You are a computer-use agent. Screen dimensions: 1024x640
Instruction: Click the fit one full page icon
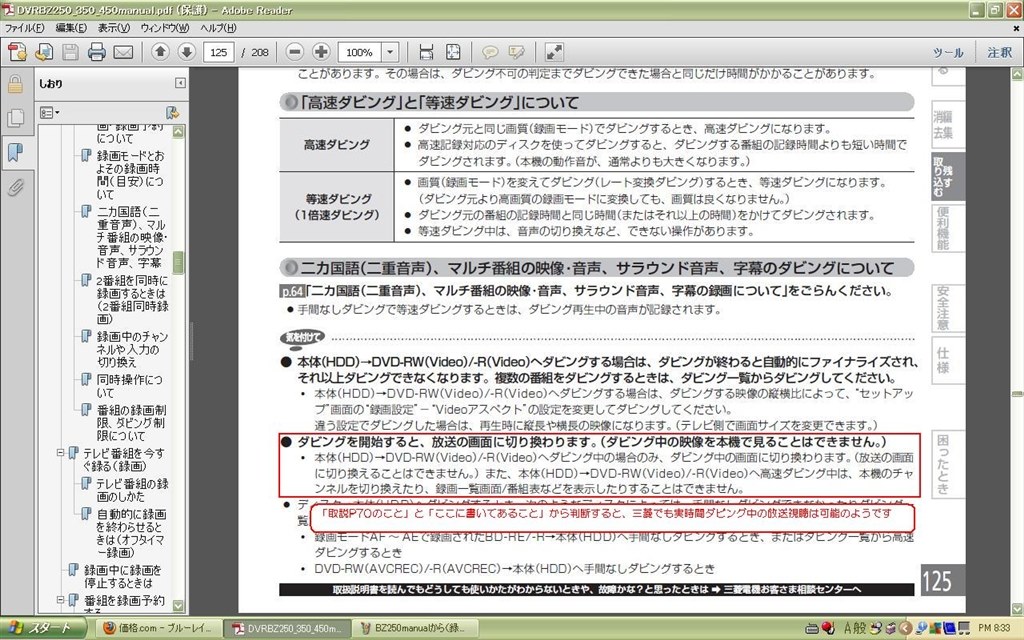453,52
